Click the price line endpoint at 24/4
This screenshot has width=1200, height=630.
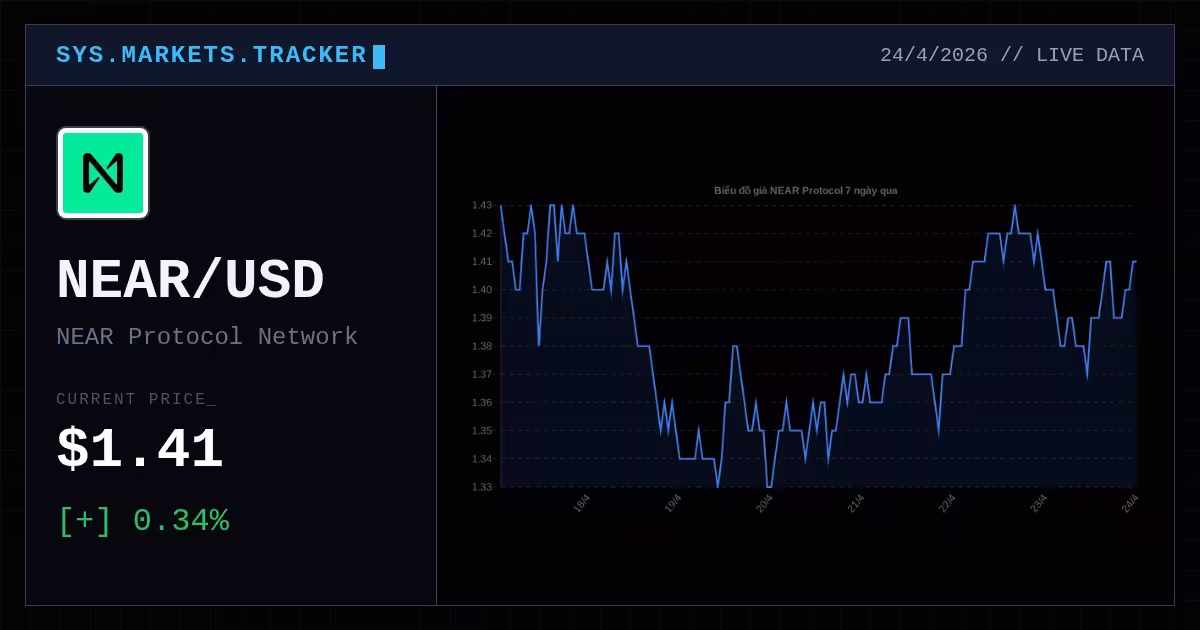click(1135, 262)
